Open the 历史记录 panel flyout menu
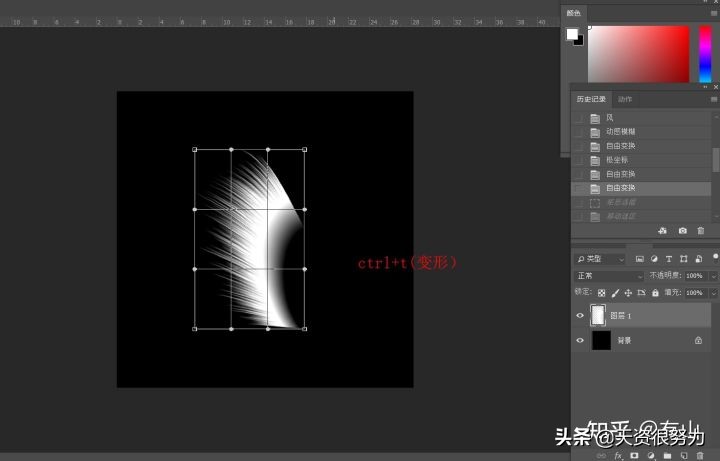Image resolution: width=720 pixels, height=461 pixels. point(714,99)
